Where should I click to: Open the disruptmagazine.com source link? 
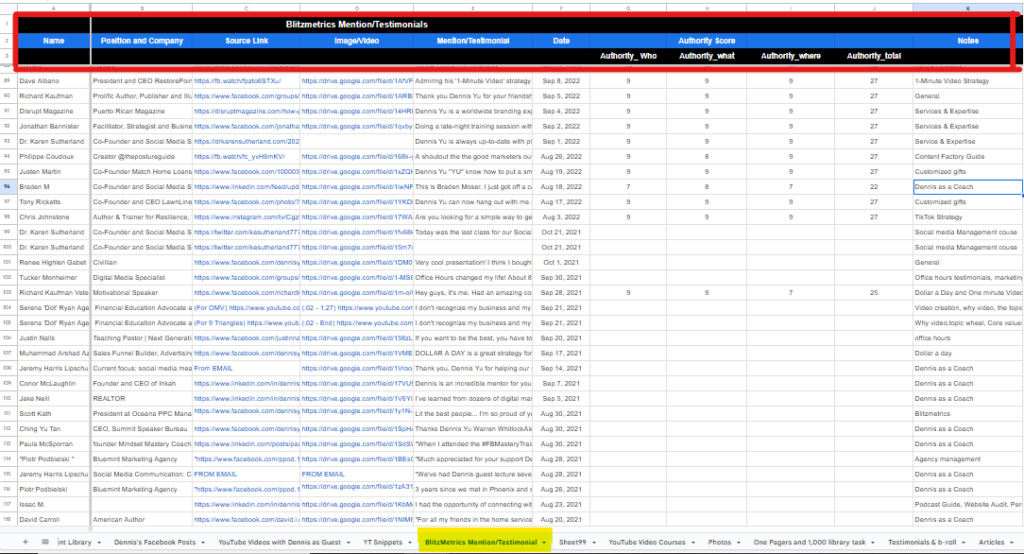247,111
